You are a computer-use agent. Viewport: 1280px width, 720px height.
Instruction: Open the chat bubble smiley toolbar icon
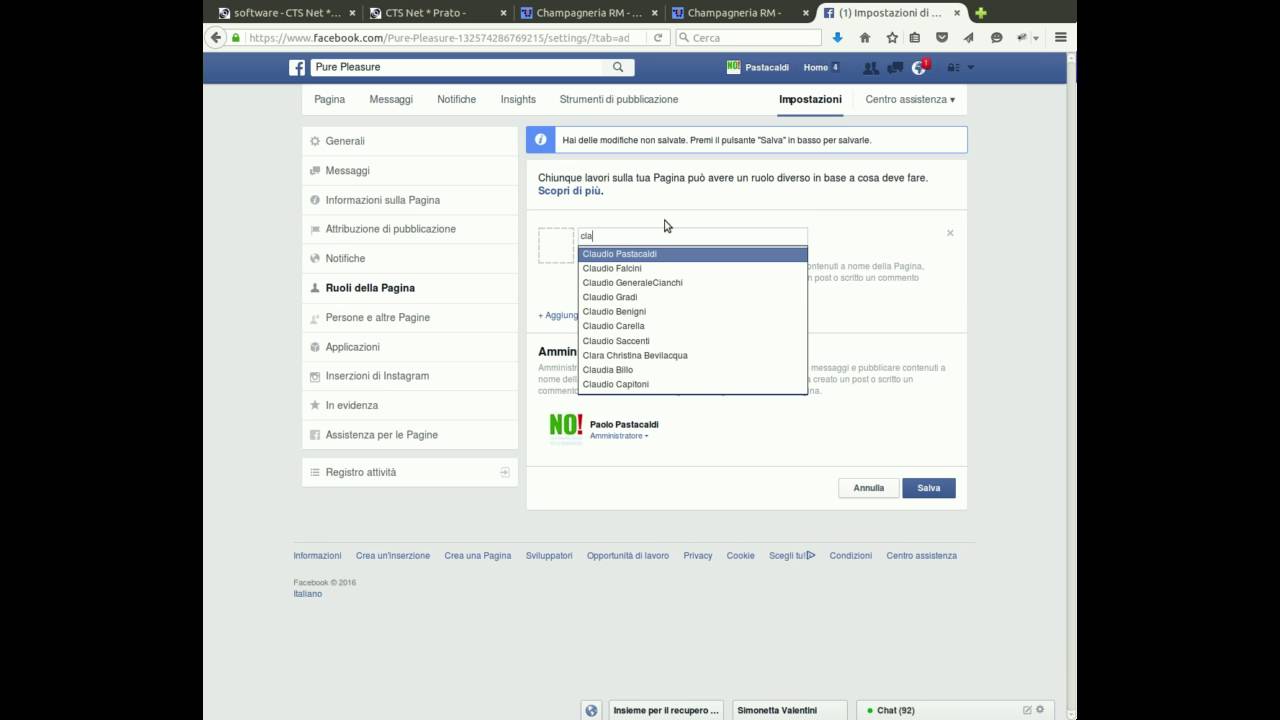996,38
